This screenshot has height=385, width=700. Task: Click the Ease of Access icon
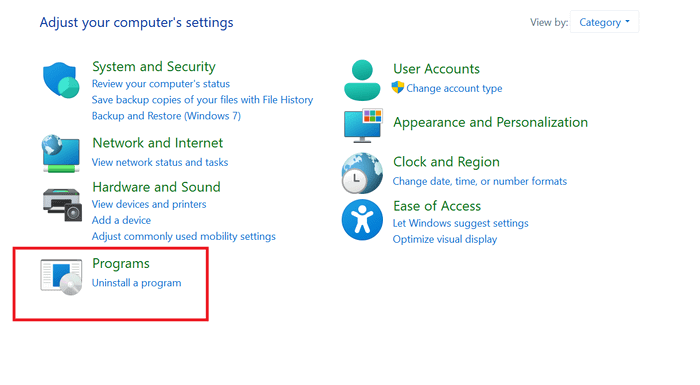pos(362,220)
